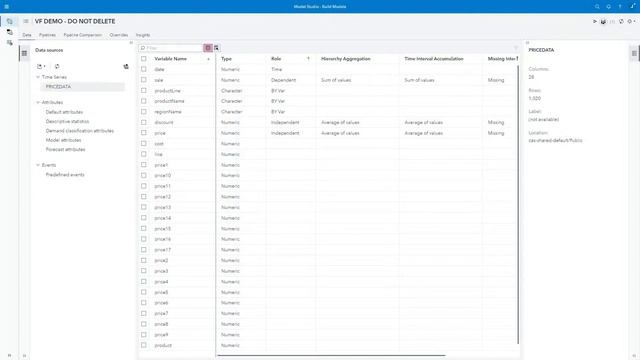Collapse the Time Series tree section
Image resolution: width=640 pixels, height=360 pixels.
[x=38, y=77]
